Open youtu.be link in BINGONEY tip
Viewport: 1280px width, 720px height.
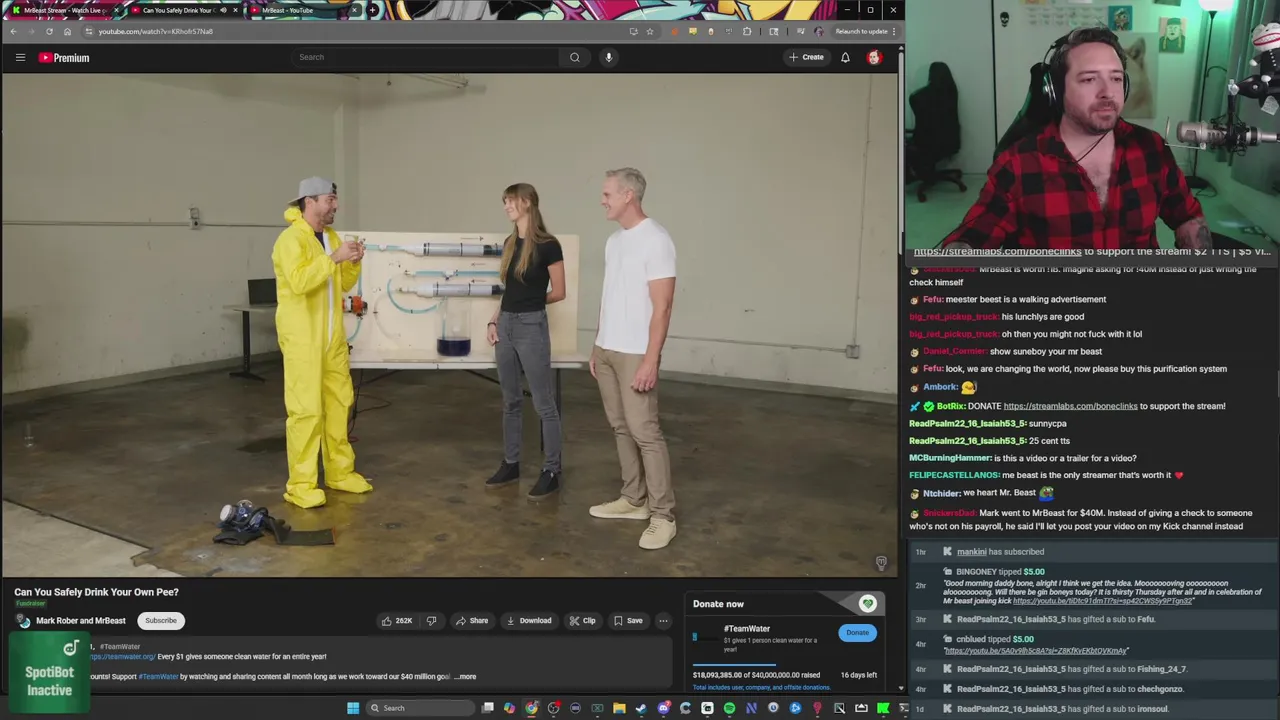[x=1102, y=601]
